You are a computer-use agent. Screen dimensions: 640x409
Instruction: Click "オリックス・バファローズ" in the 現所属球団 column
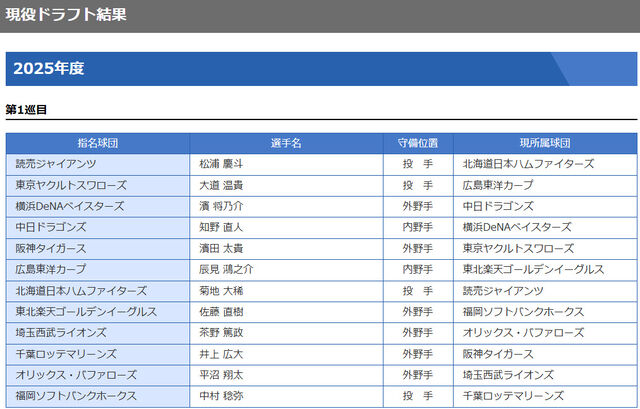[523, 333]
